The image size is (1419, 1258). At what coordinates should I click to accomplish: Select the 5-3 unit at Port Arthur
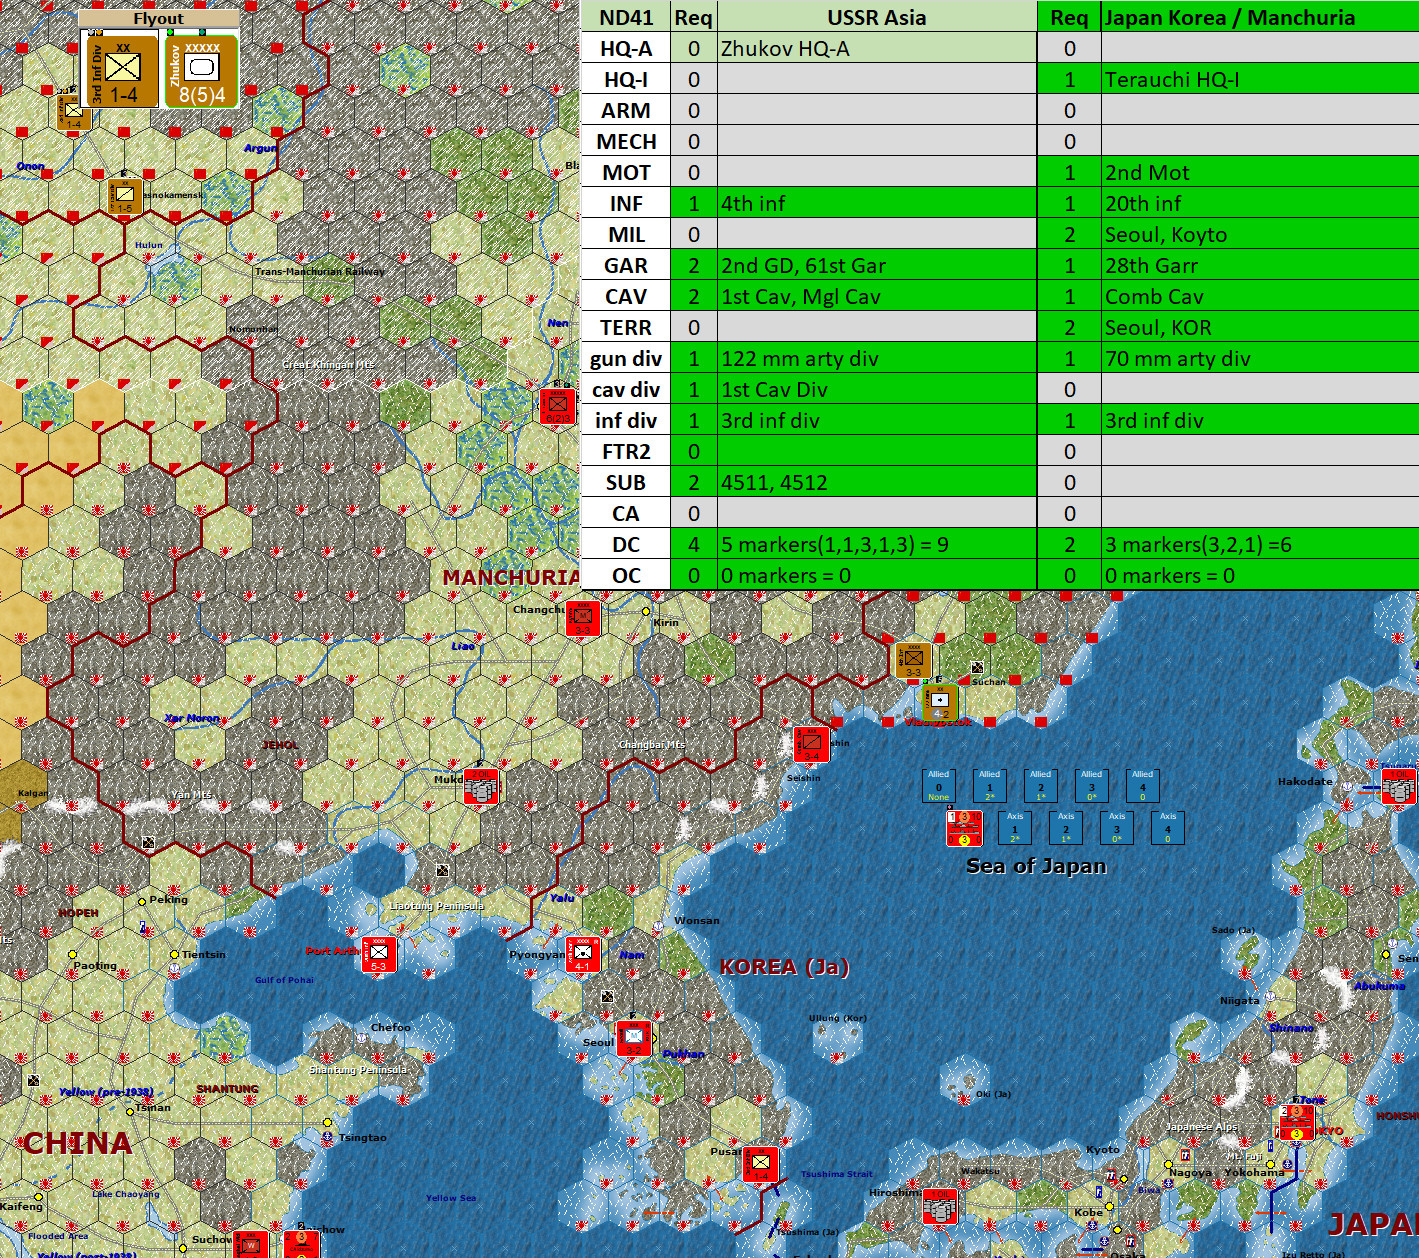(x=379, y=954)
